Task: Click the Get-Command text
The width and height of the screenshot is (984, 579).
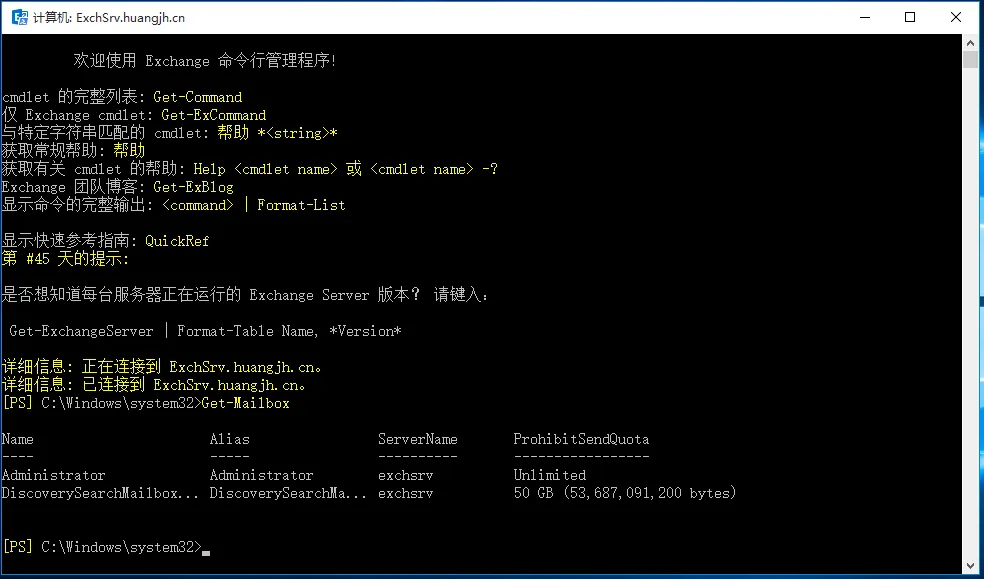Action: click(197, 97)
